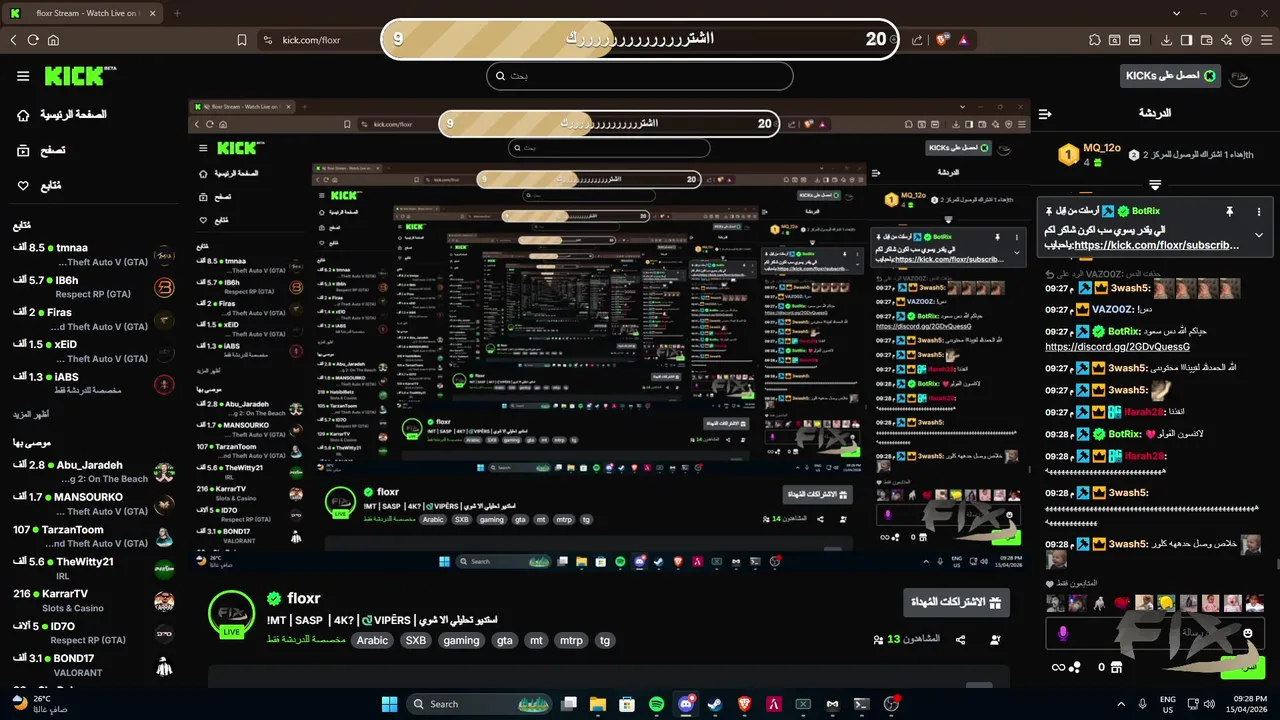This screenshot has height=720, width=1280.
Task: Click the 'الاشتراكات المُهداة' gifted subs button
Action: tap(957, 602)
